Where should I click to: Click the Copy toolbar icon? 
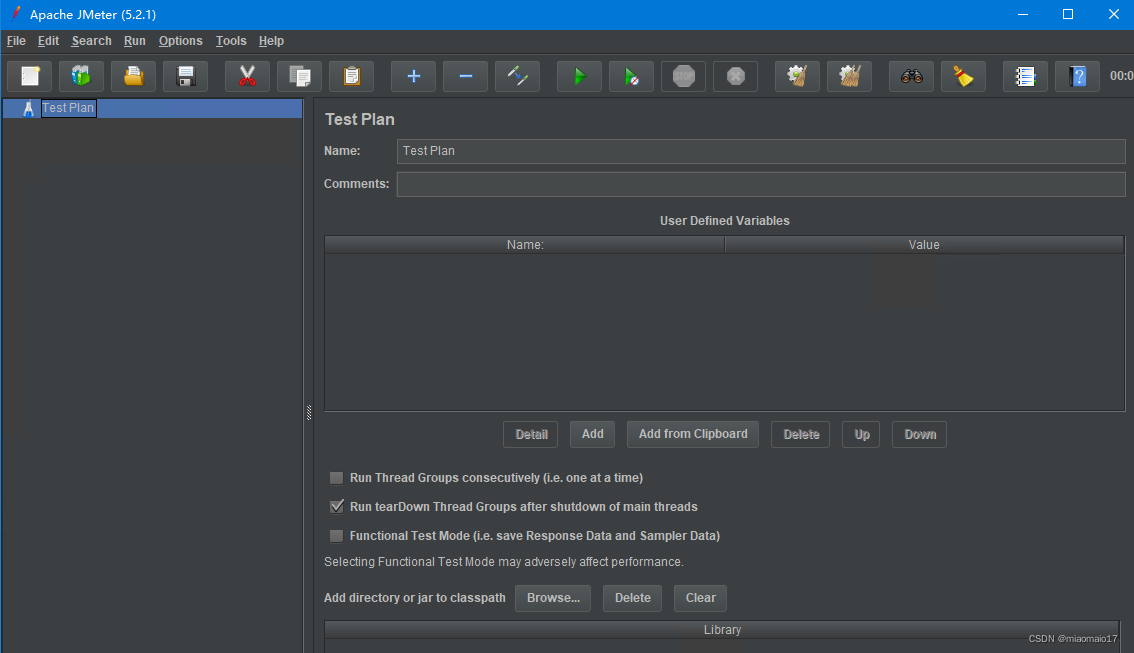click(x=299, y=76)
